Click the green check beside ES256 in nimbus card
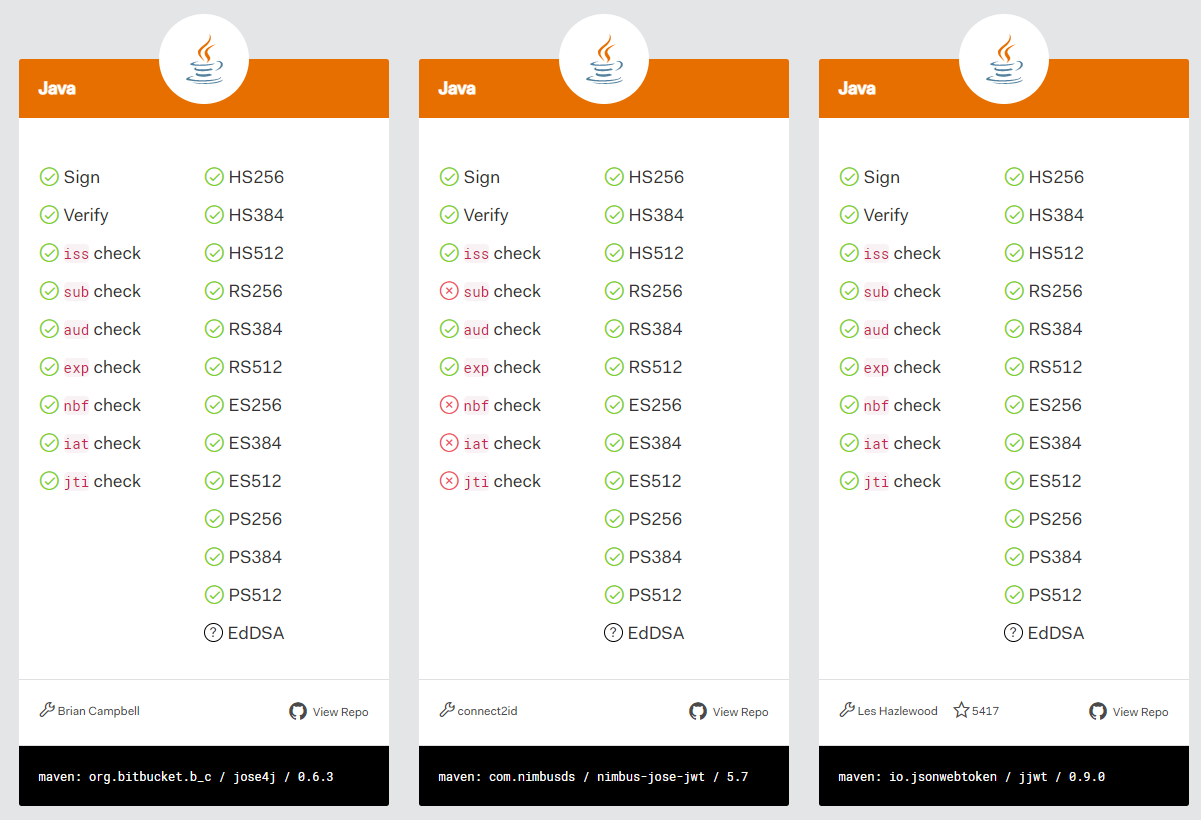1201x820 pixels. [x=614, y=405]
